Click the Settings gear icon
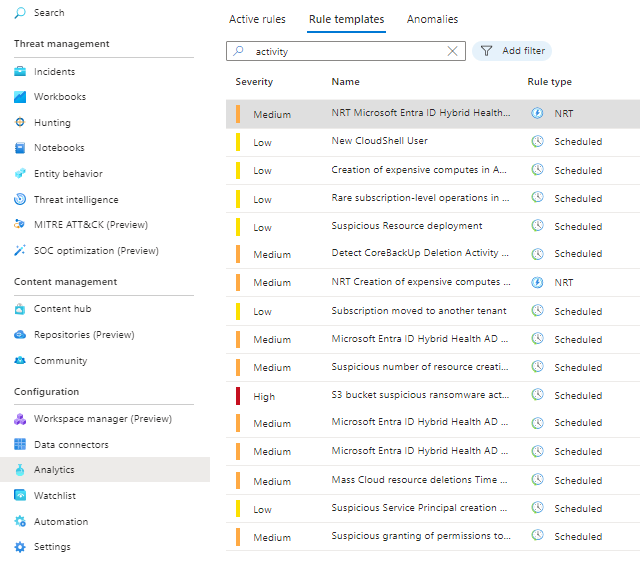This screenshot has width=640, height=568. click(x=20, y=547)
